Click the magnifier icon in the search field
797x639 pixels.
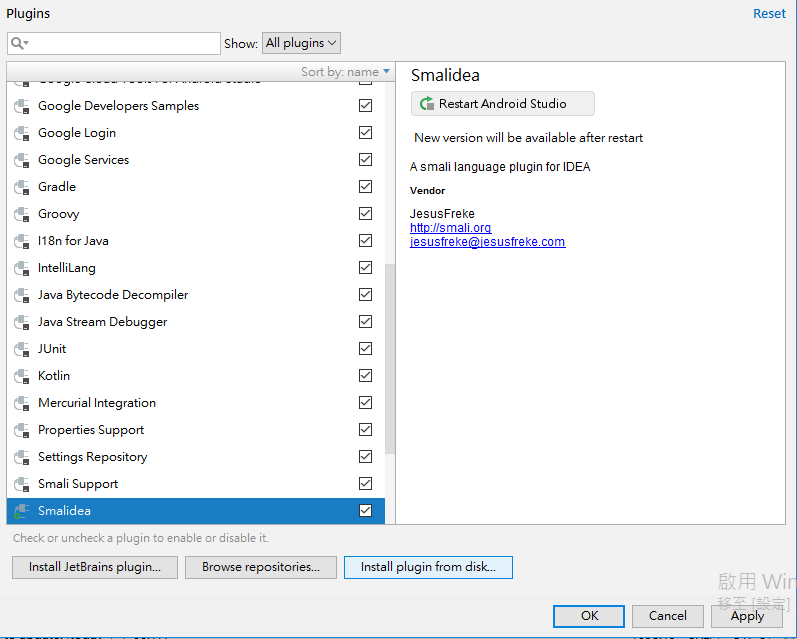pos(19,43)
